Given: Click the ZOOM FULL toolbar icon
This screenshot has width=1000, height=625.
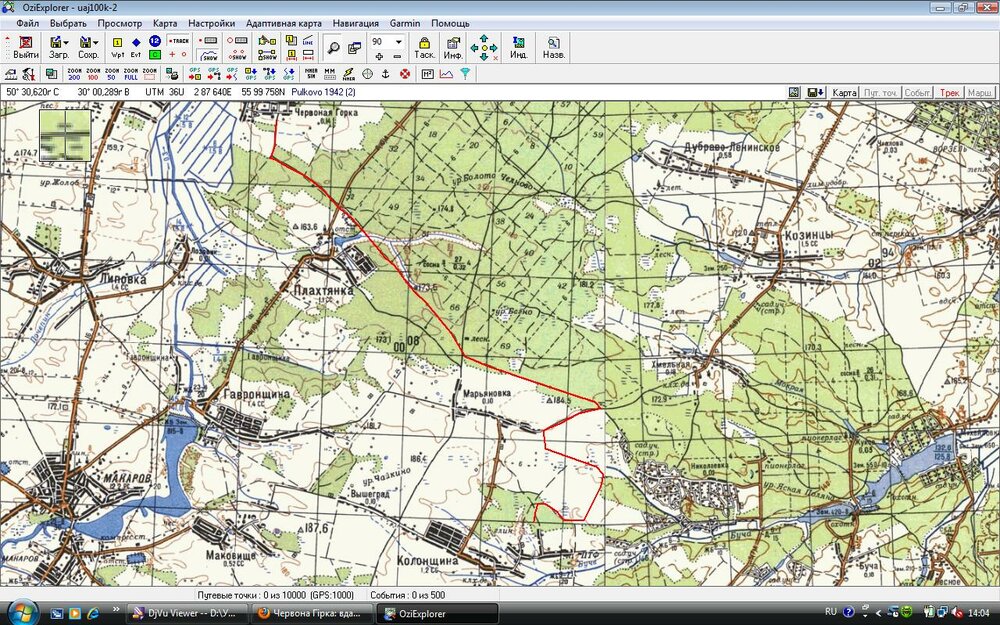Looking at the screenshot, I should point(130,74).
